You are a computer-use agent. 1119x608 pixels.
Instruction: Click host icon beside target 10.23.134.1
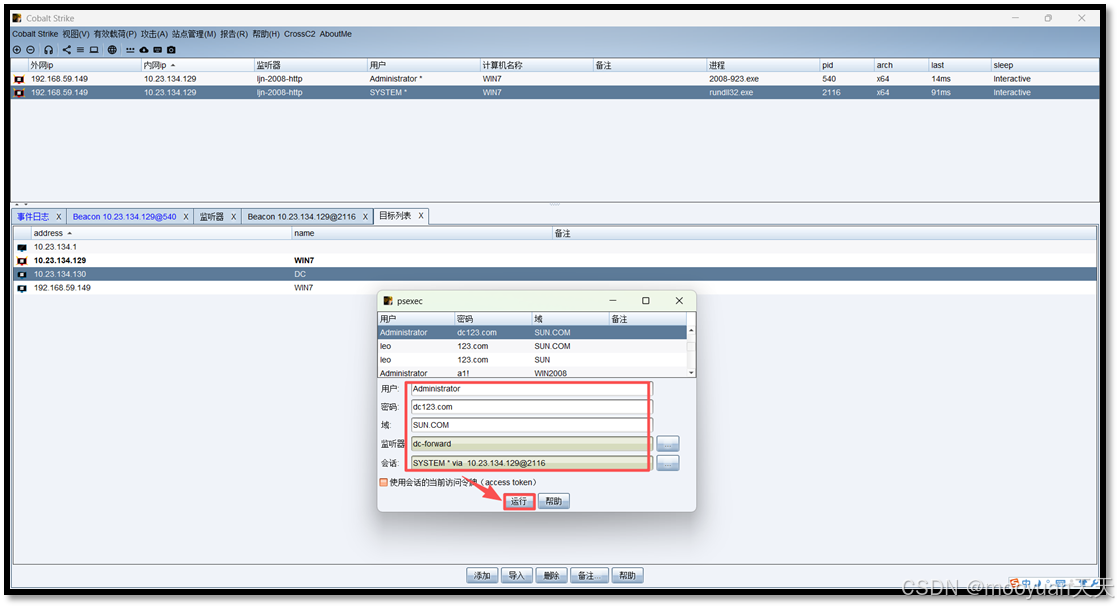[x=22, y=248]
